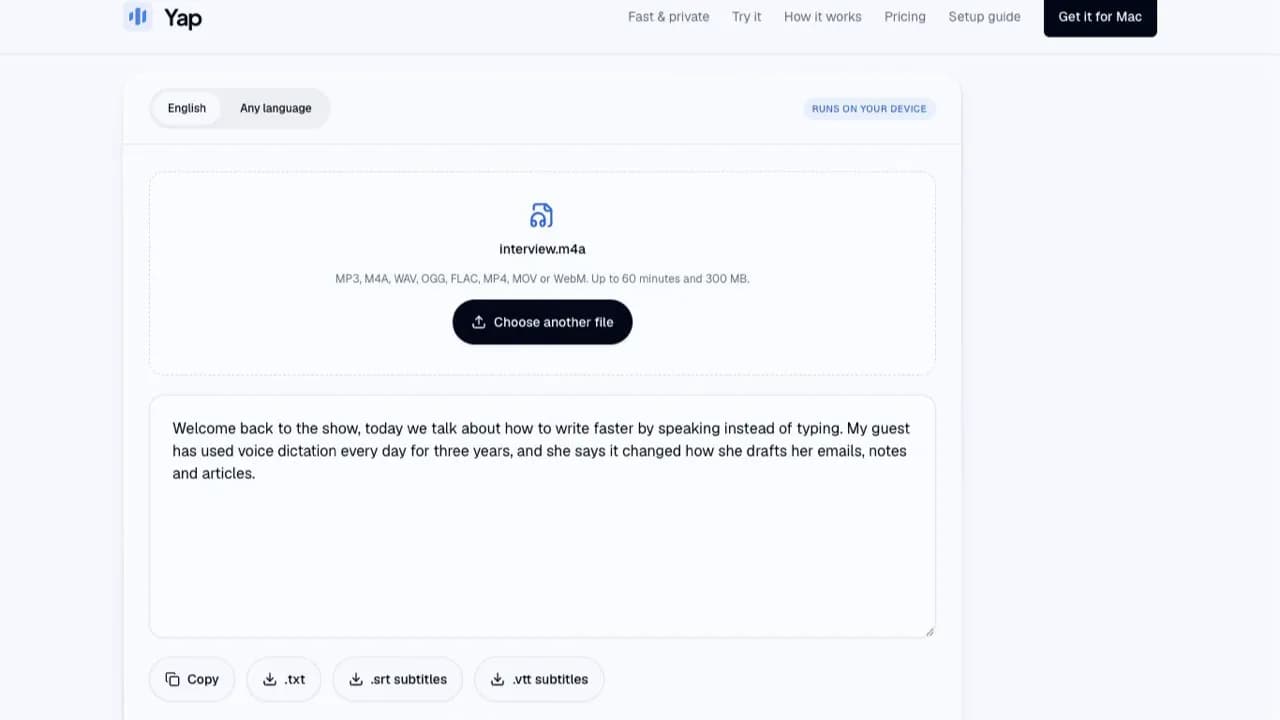Click the download icon beside .srt subtitles

(356, 679)
